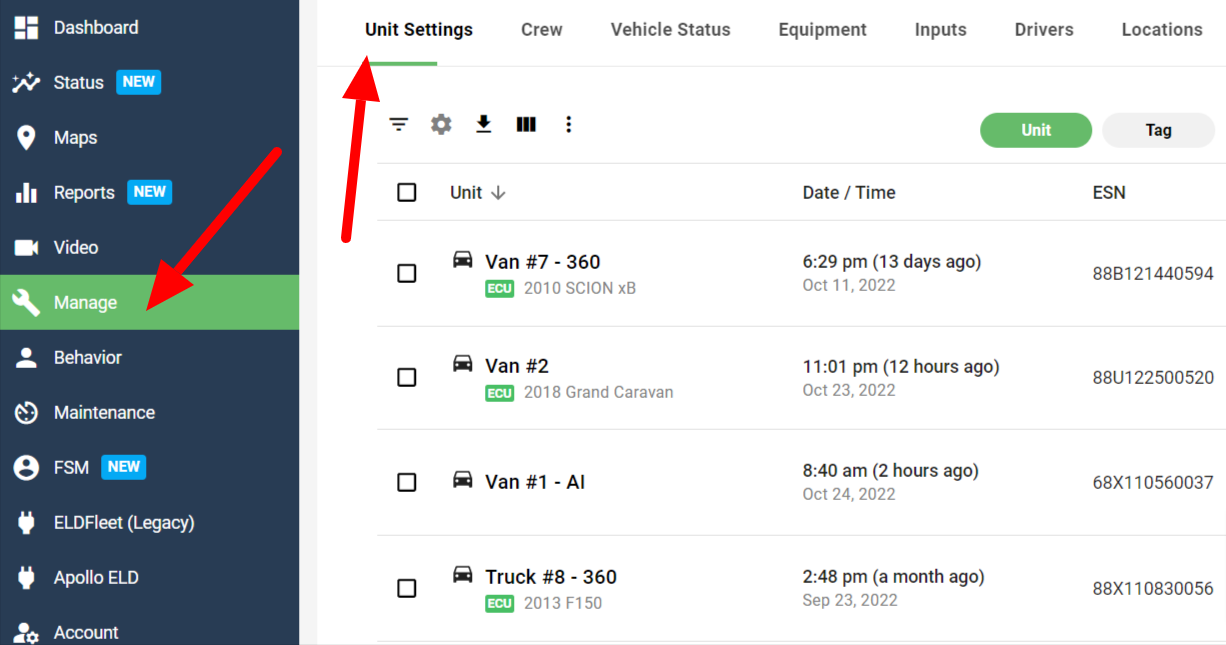
Task: Open the filter icon above the unit list
Action: (399, 124)
